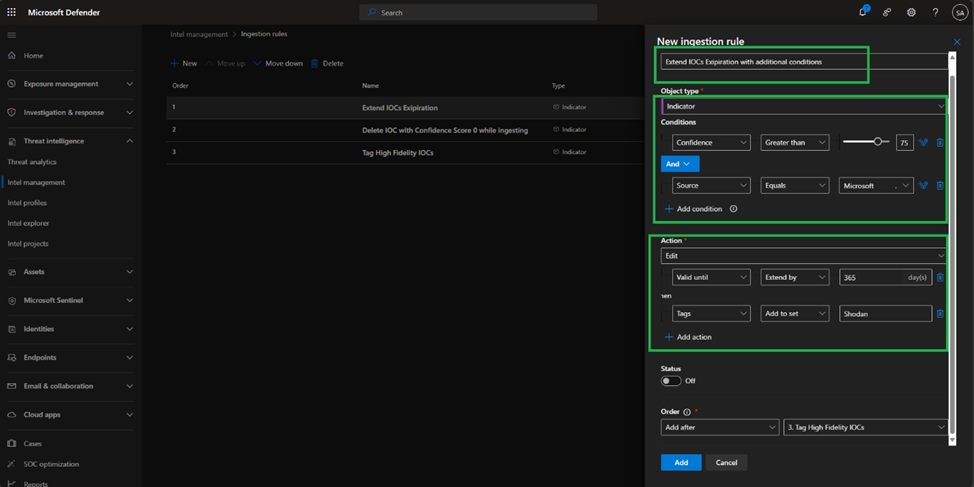The image size is (974, 487).
Task: Delete the Source condition with trash icon
Action: click(940, 185)
